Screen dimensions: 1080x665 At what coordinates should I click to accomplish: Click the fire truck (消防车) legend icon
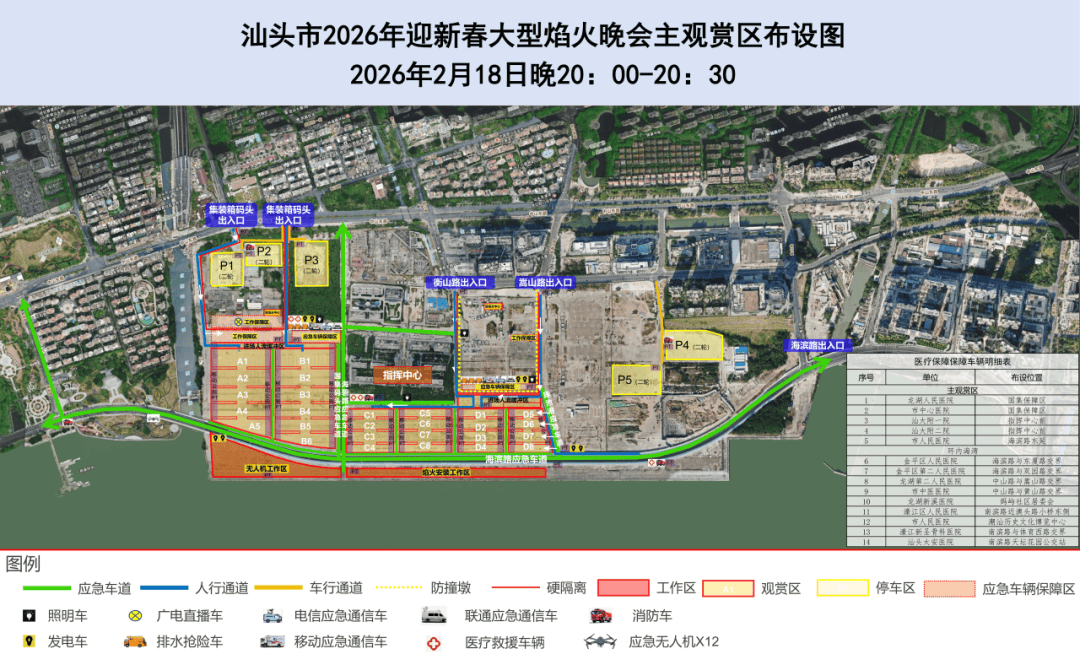coord(601,616)
